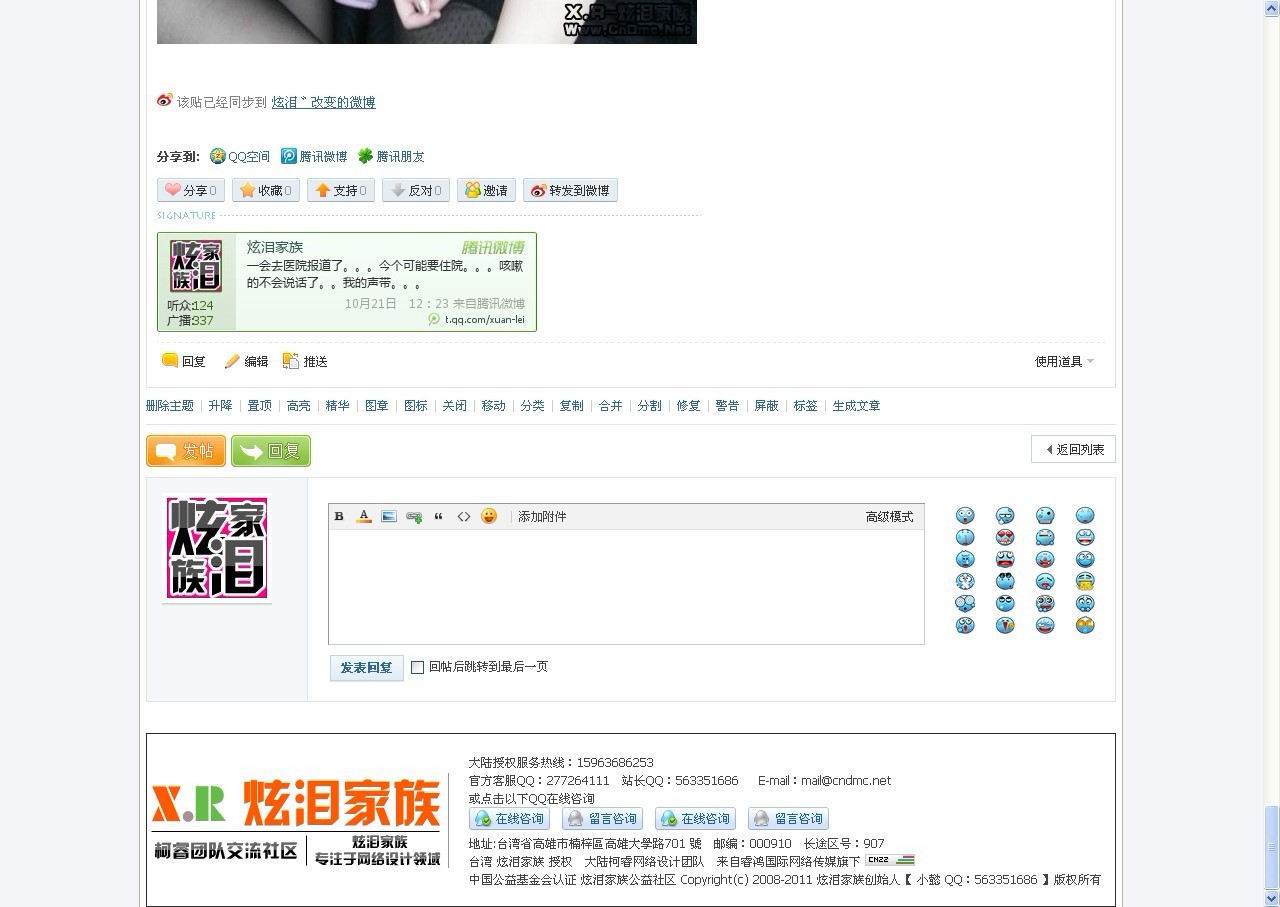Click 炫泪家族 name in signature card

(x=275, y=247)
